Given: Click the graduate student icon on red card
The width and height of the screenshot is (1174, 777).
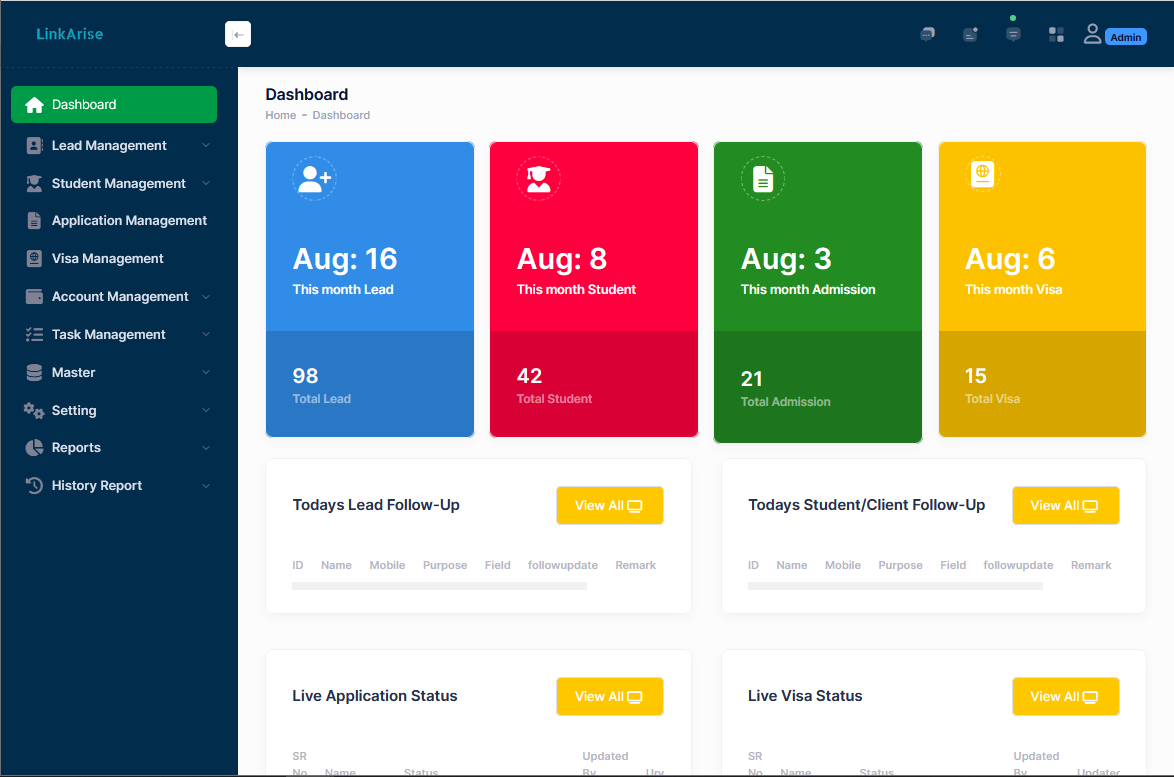Looking at the screenshot, I should pos(538,179).
